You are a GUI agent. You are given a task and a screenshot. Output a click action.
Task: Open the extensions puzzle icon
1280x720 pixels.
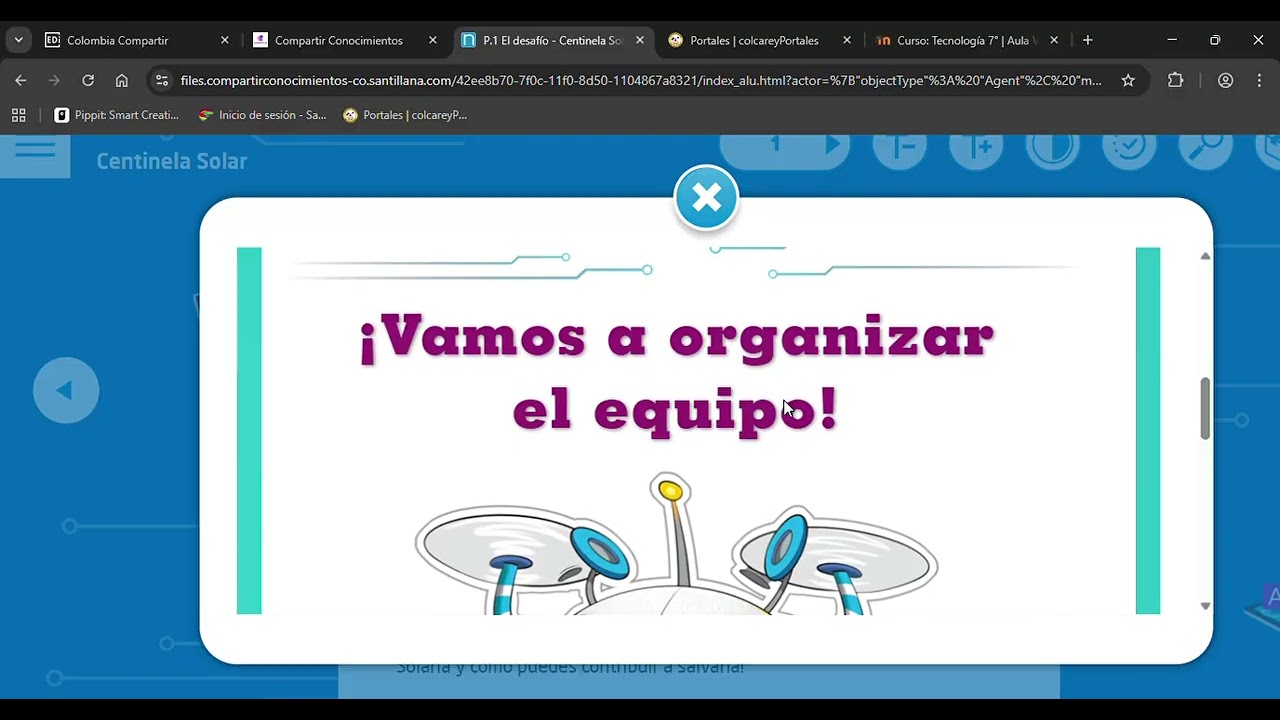[1176, 80]
